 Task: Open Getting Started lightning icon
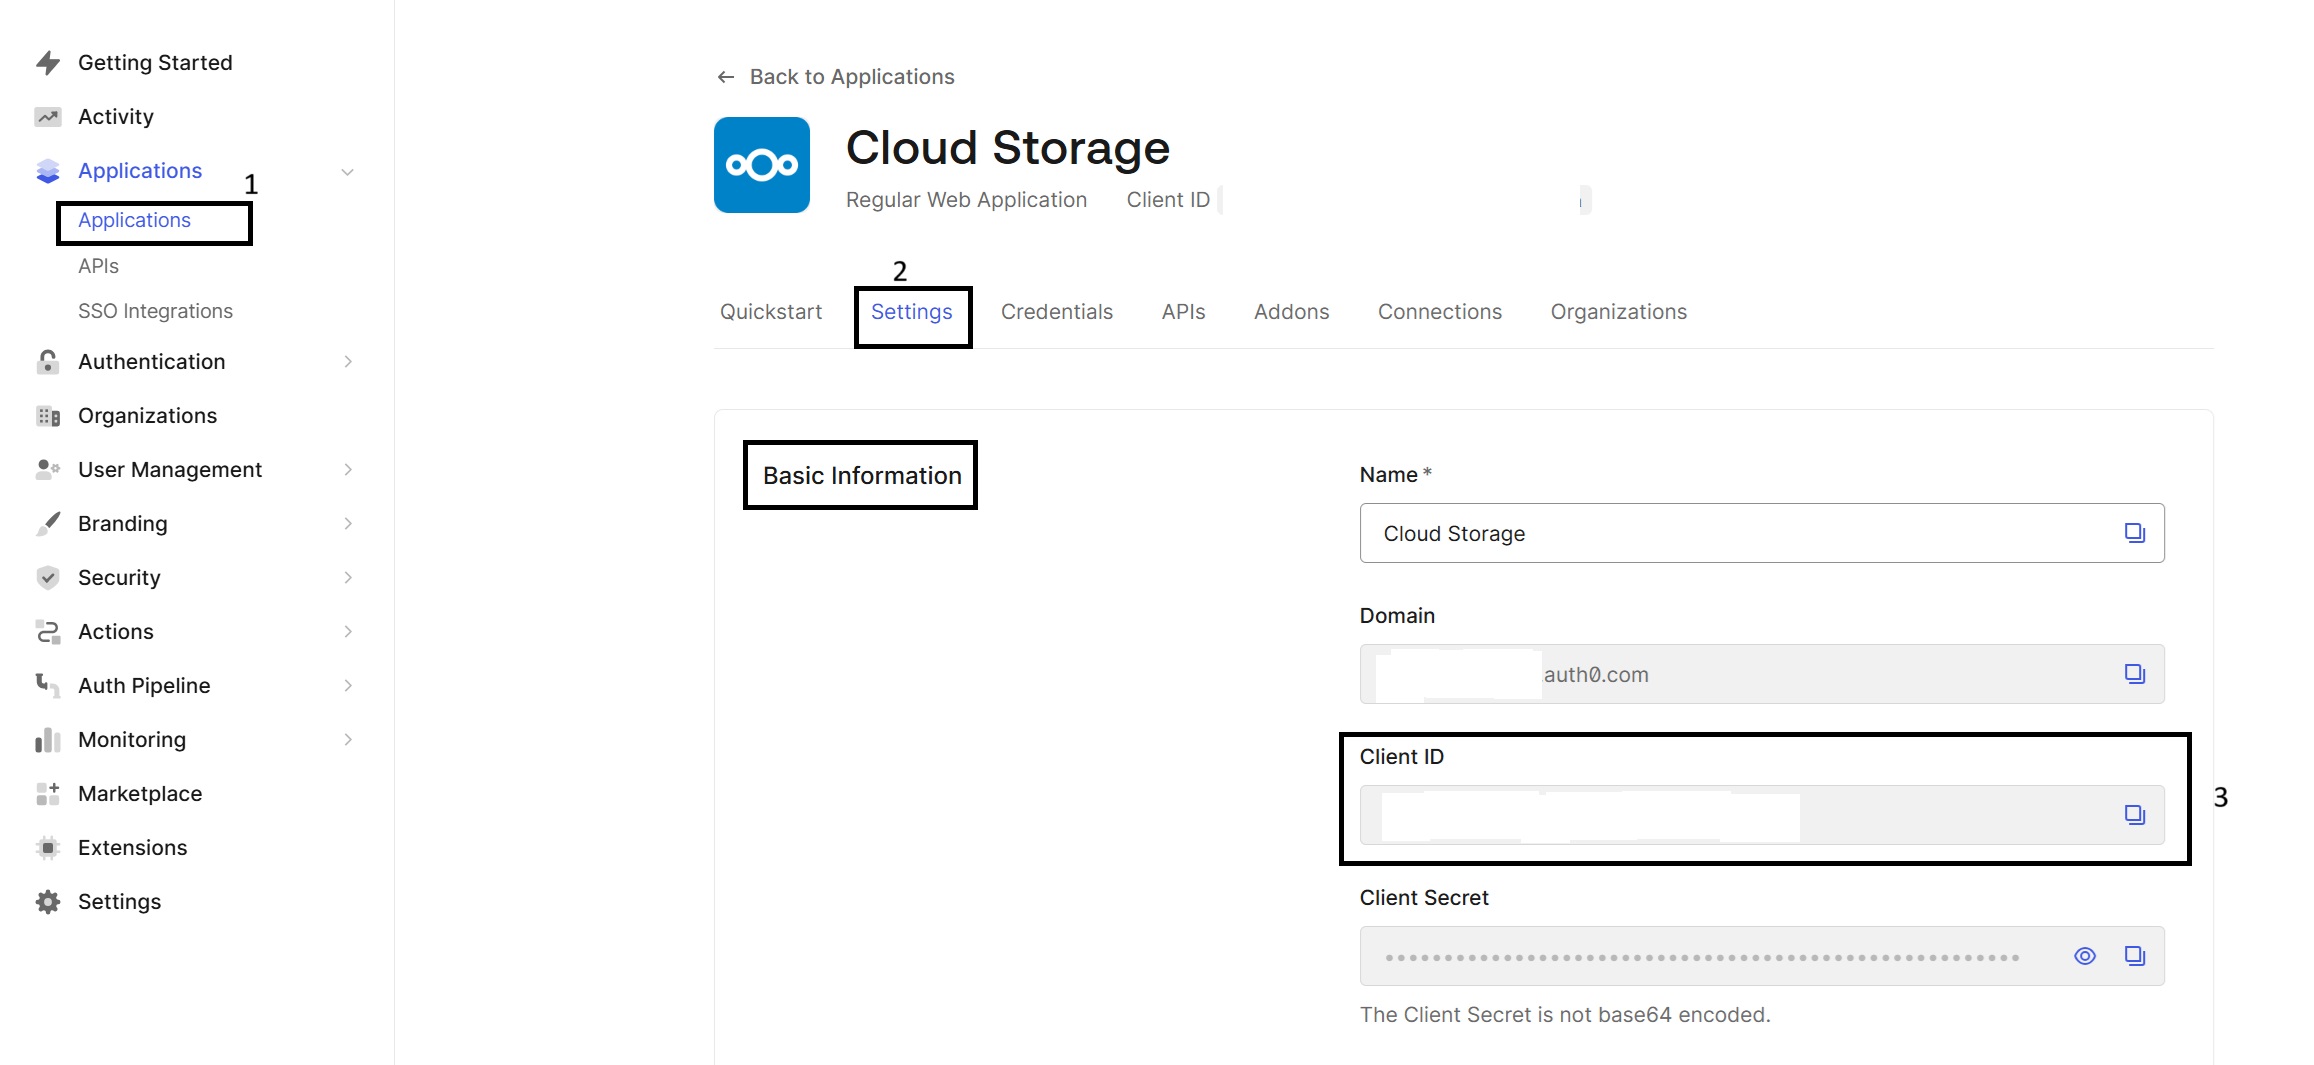pos(48,63)
